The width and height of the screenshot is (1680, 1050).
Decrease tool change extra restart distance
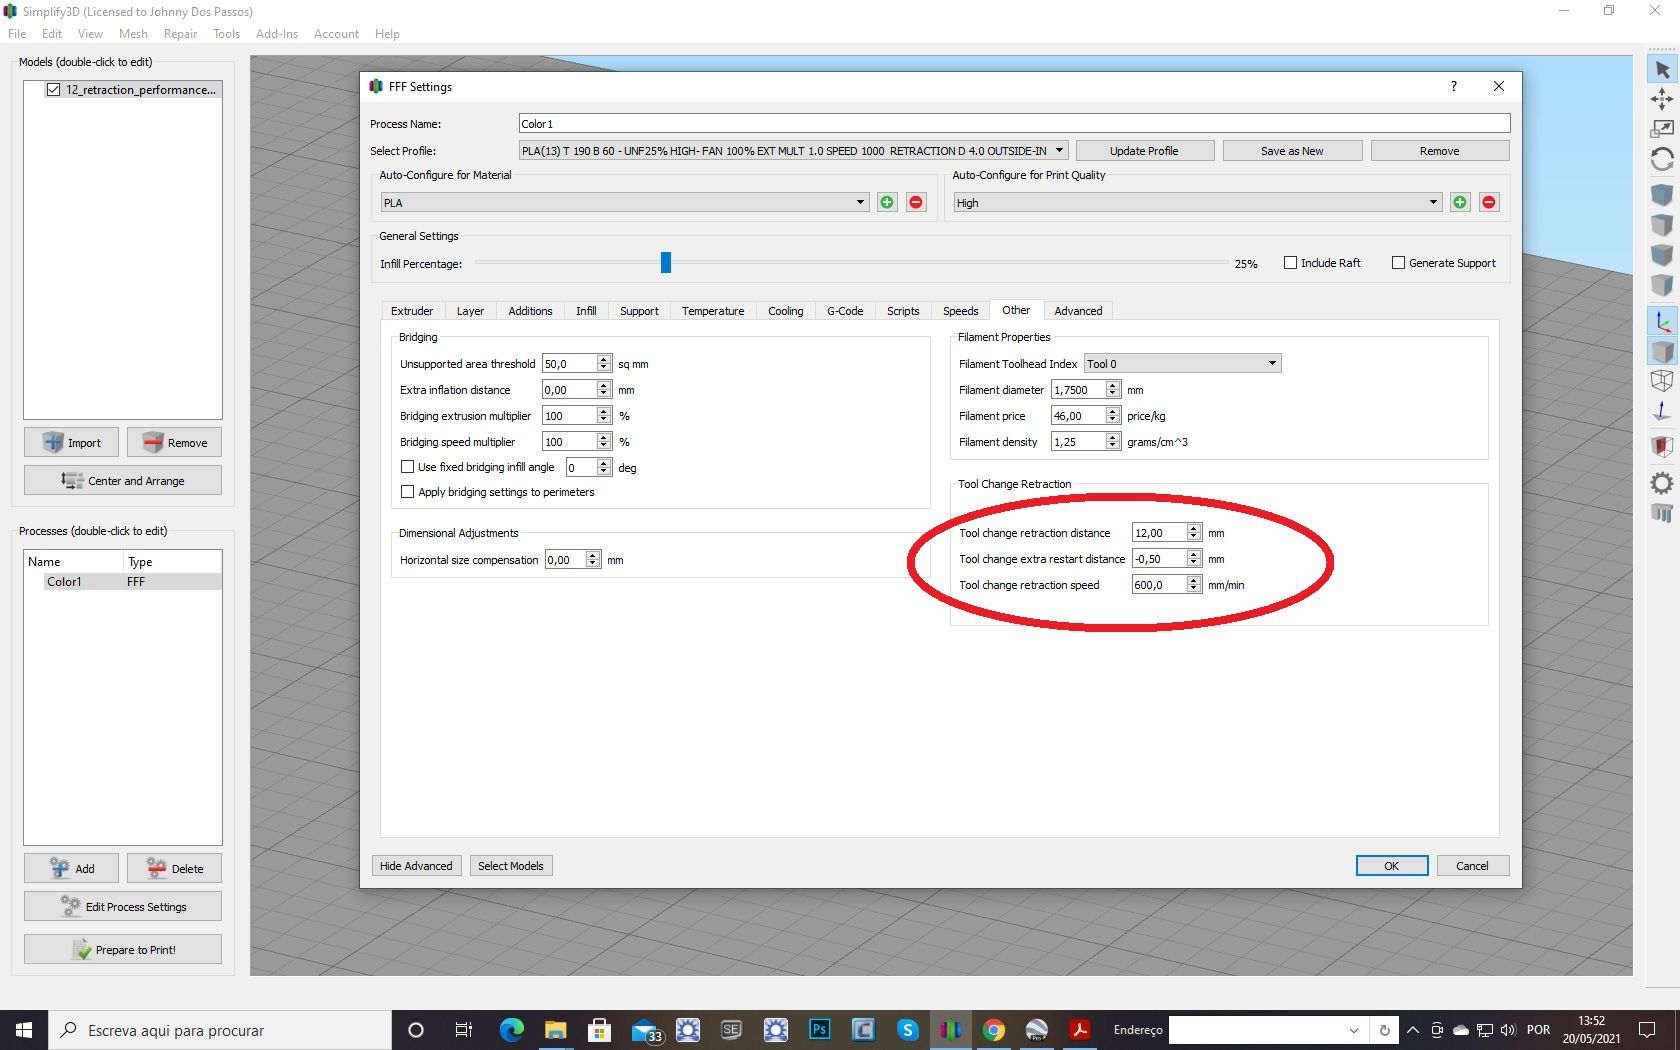coord(1194,563)
